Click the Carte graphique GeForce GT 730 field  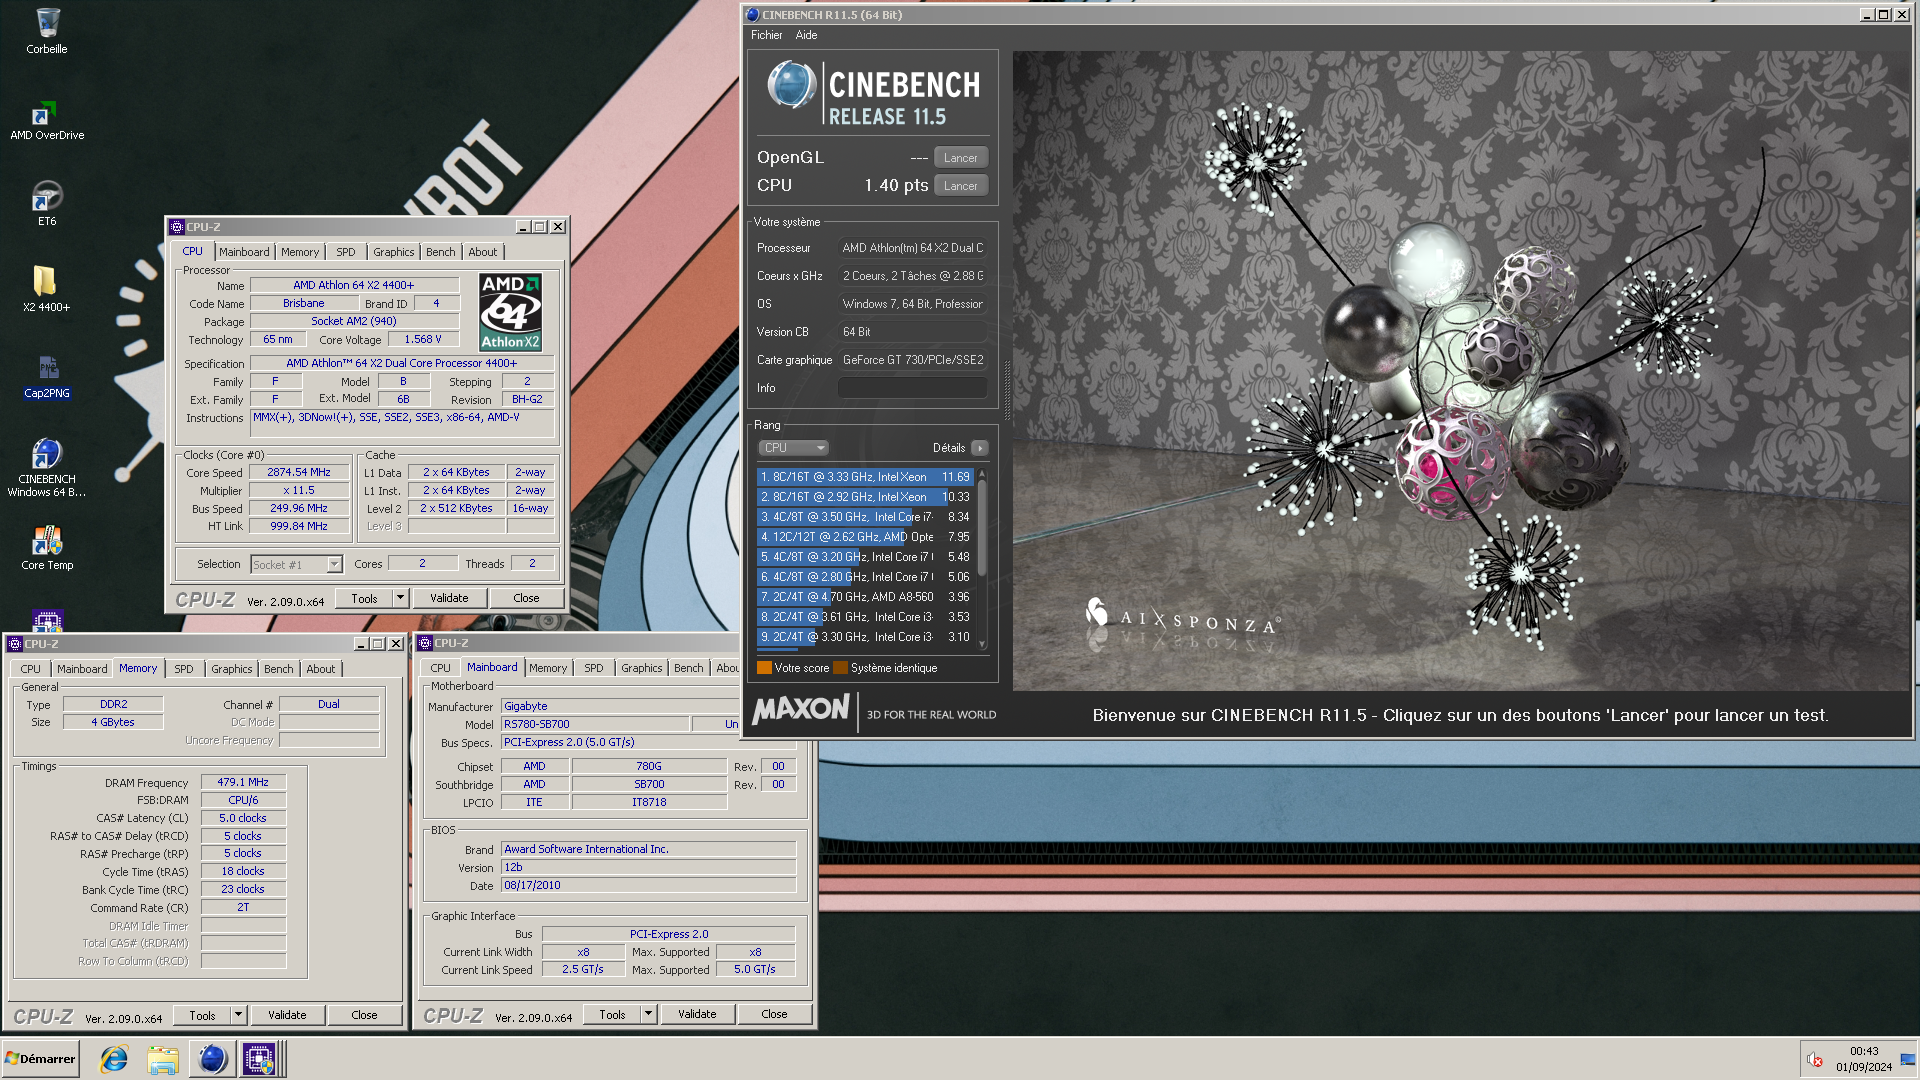pos(912,360)
